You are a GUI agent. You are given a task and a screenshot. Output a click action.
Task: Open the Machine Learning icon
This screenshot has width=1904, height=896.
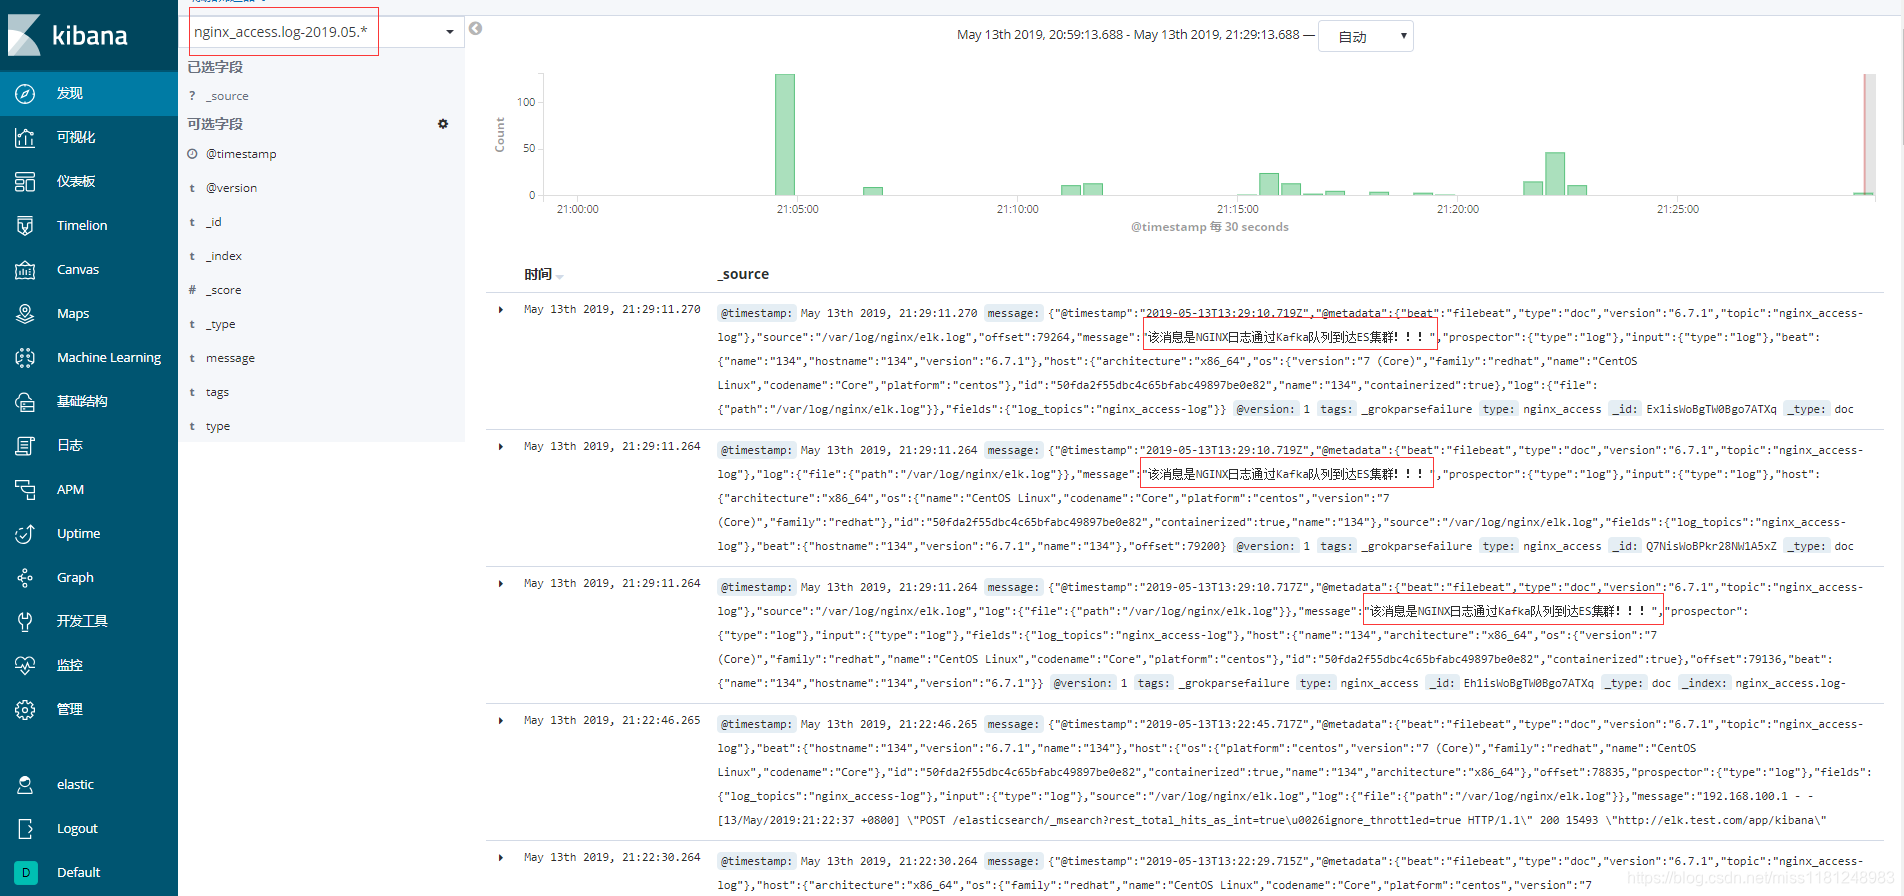(x=25, y=357)
